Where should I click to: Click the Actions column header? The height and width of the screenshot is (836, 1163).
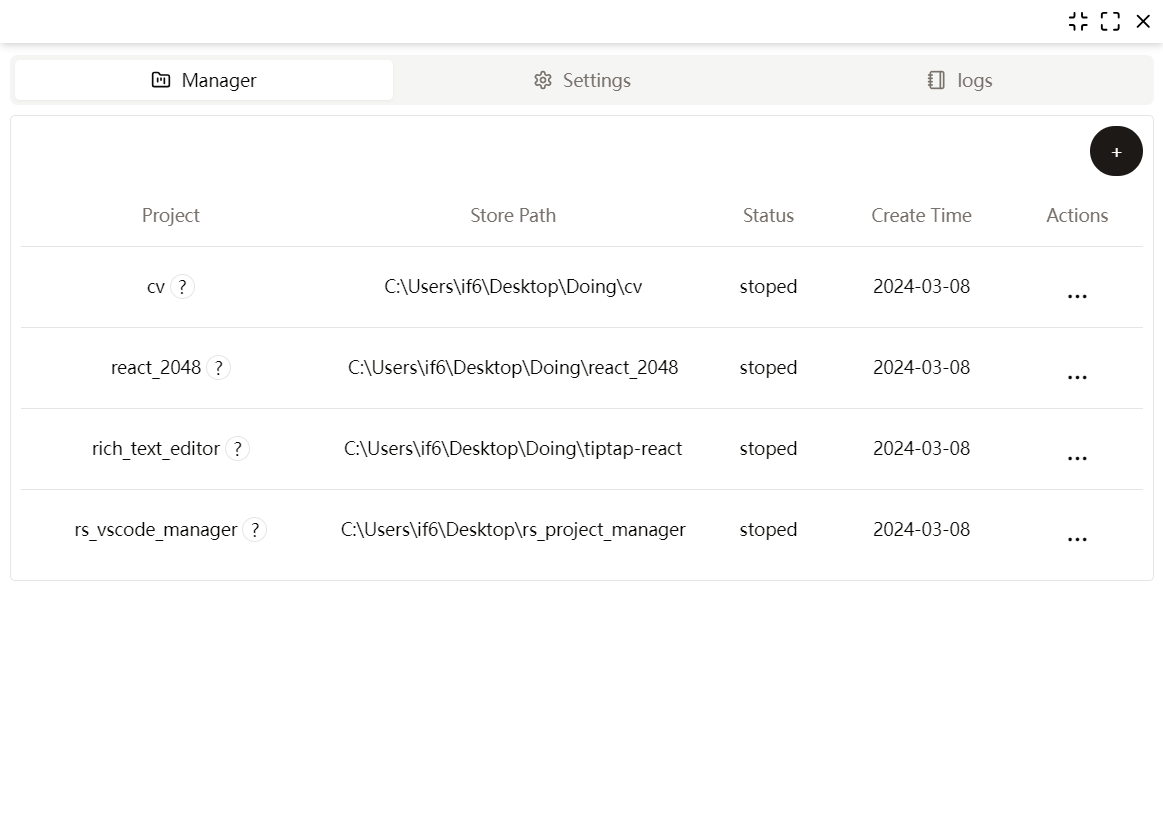tap(1077, 215)
